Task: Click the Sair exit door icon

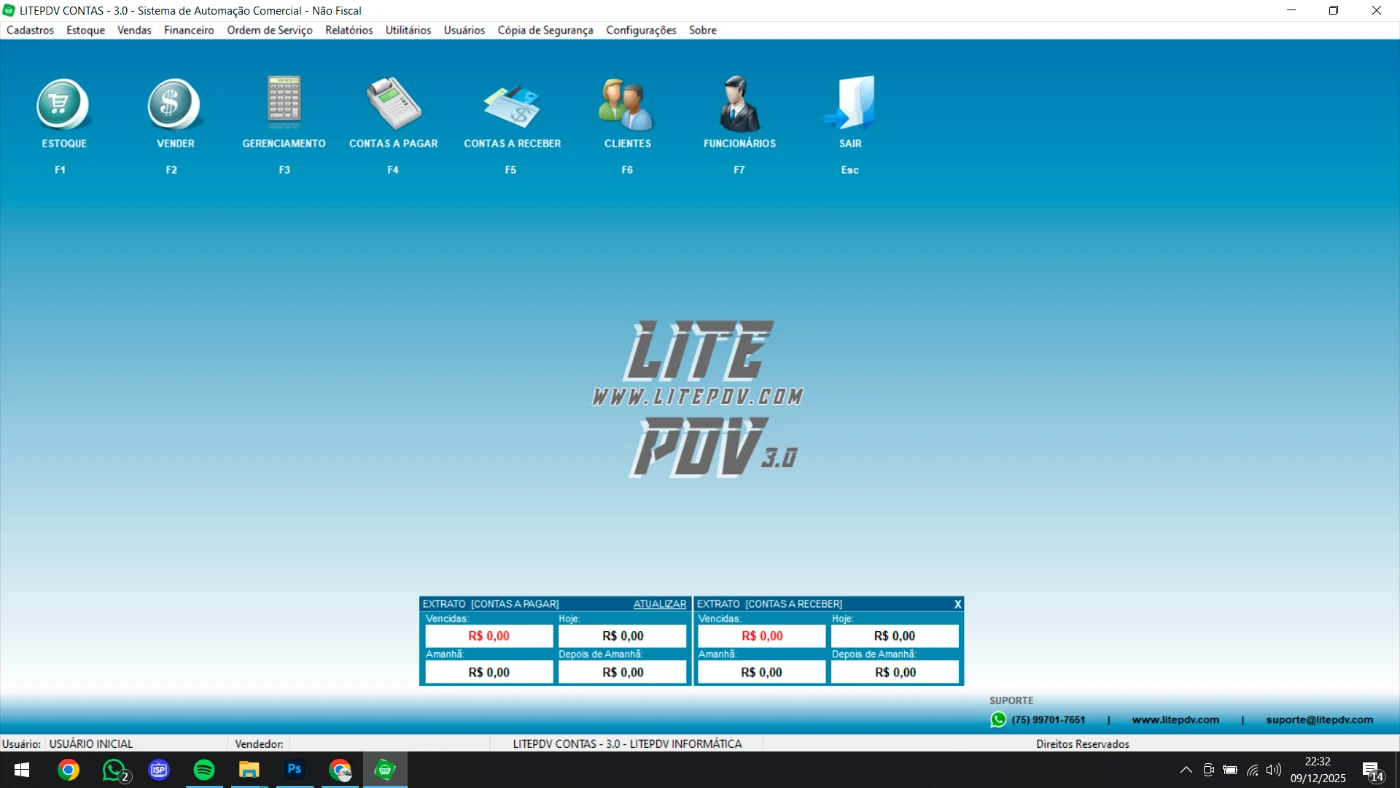Action: tap(850, 104)
